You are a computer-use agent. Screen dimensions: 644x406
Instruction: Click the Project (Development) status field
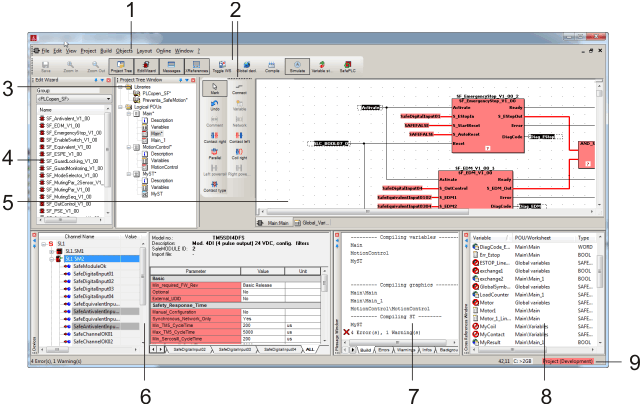click(x=568, y=361)
